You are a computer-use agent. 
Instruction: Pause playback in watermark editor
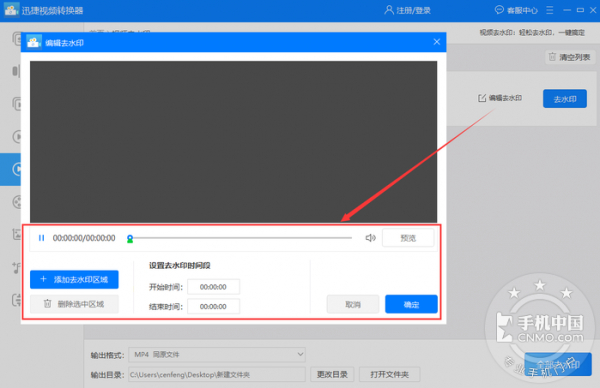tap(41, 238)
